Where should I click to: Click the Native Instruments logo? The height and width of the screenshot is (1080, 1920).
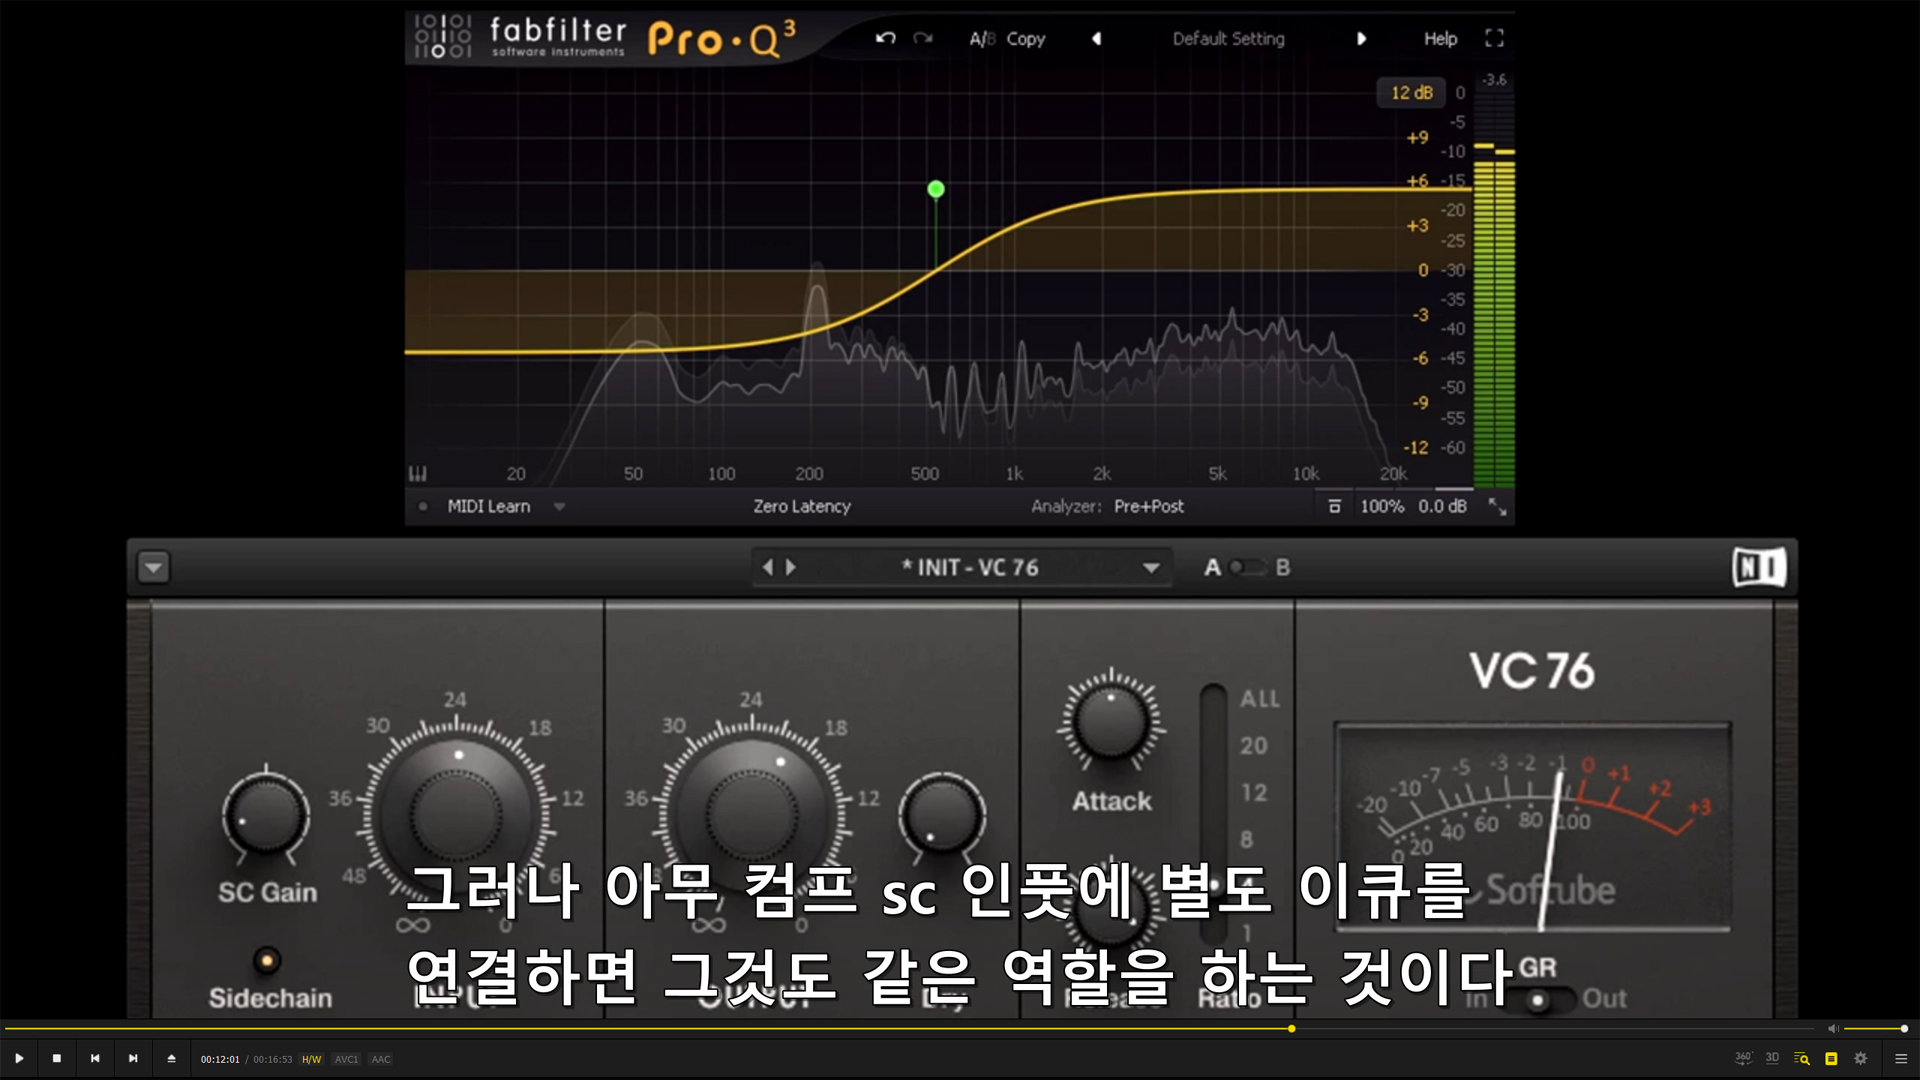[x=1759, y=567]
